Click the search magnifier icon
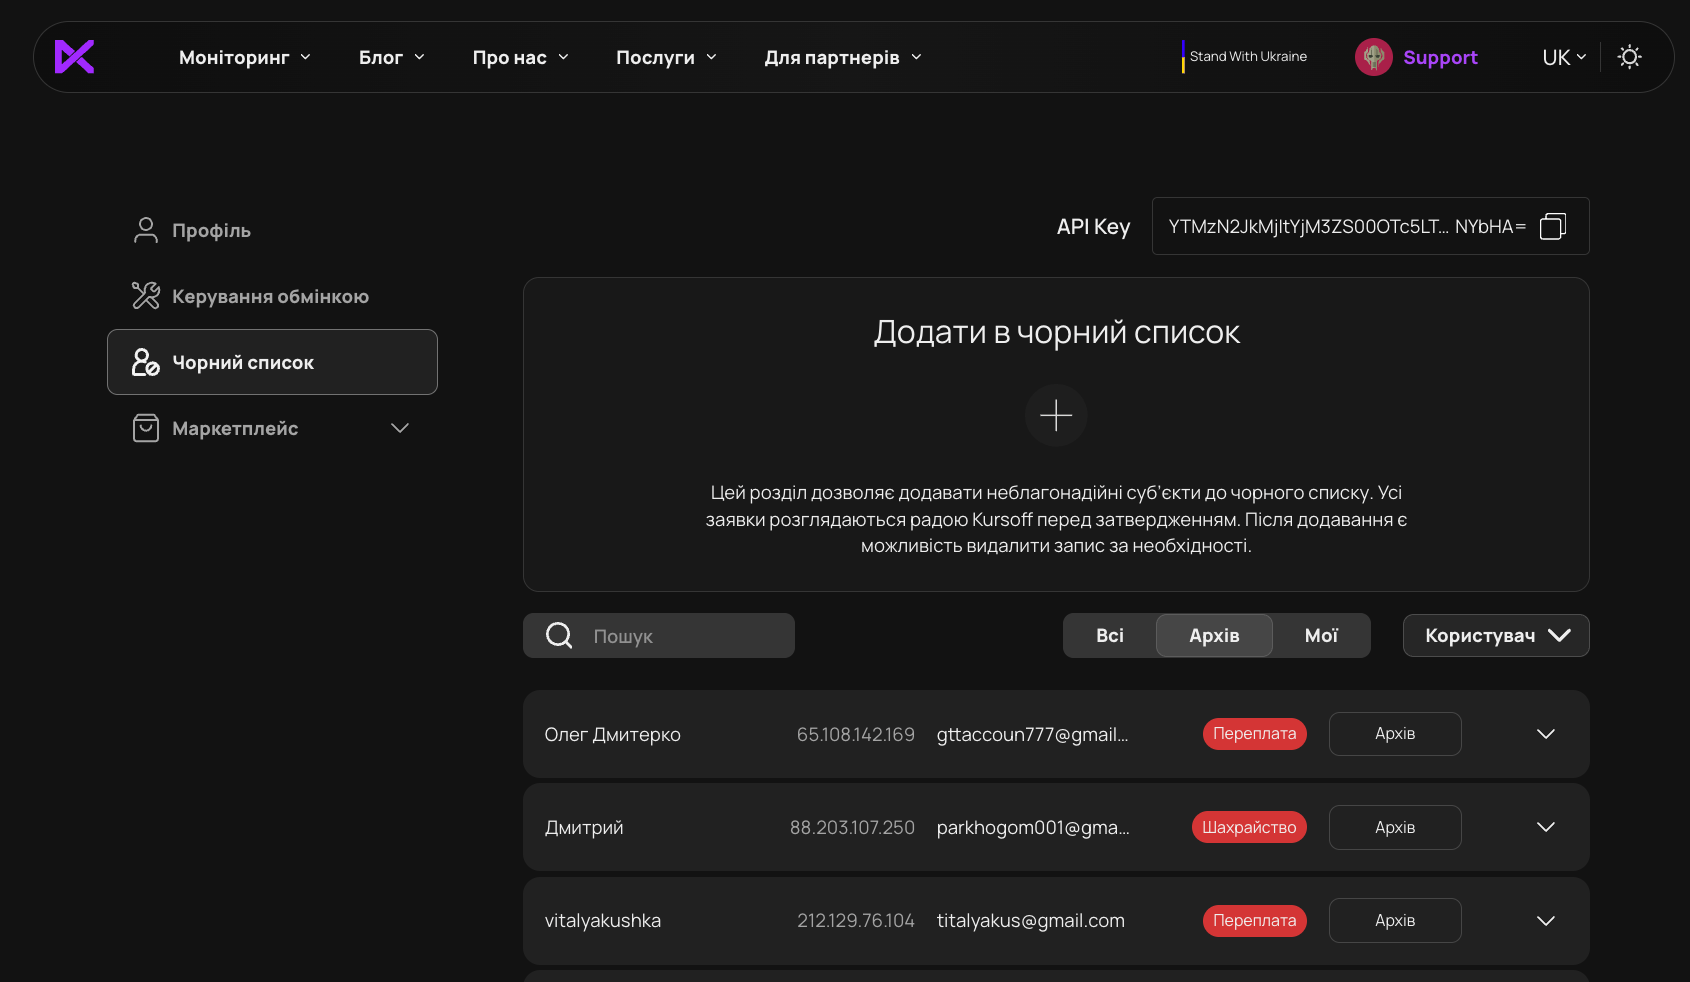Viewport: 1690px width, 982px height. coord(559,636)
